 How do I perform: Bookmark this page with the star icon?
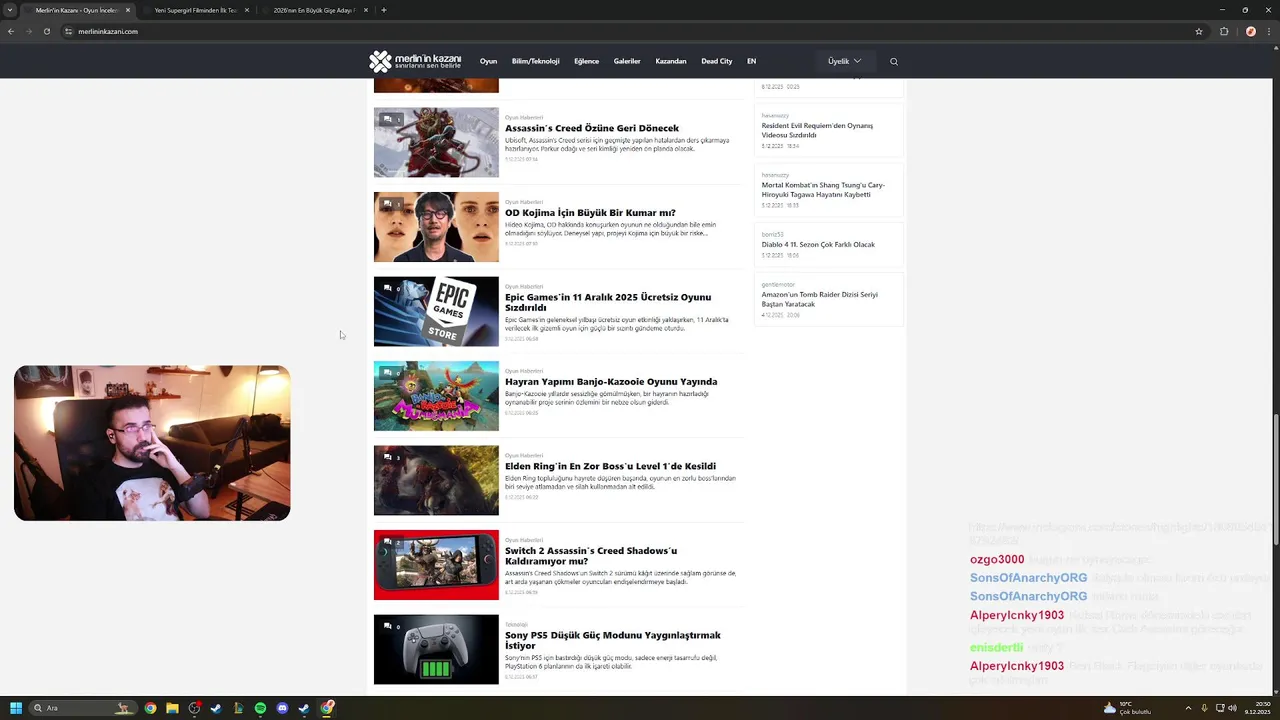[1199, 31]
